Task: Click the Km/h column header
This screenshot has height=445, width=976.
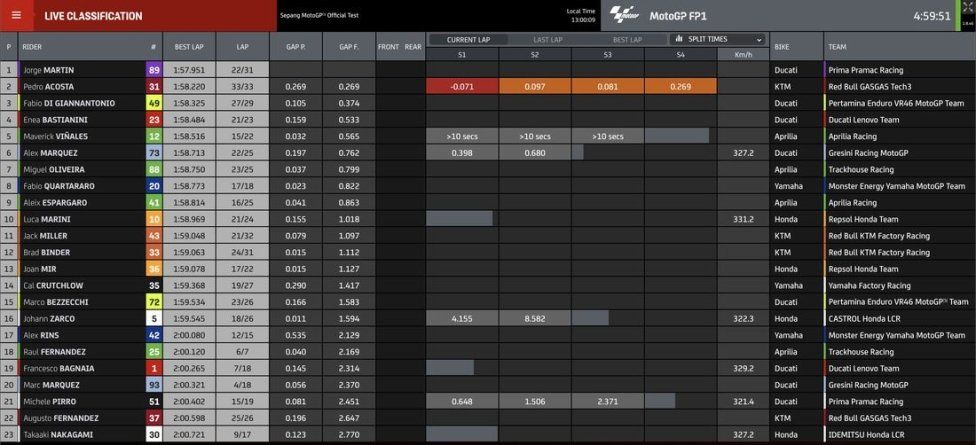Action: click(743, 55)
